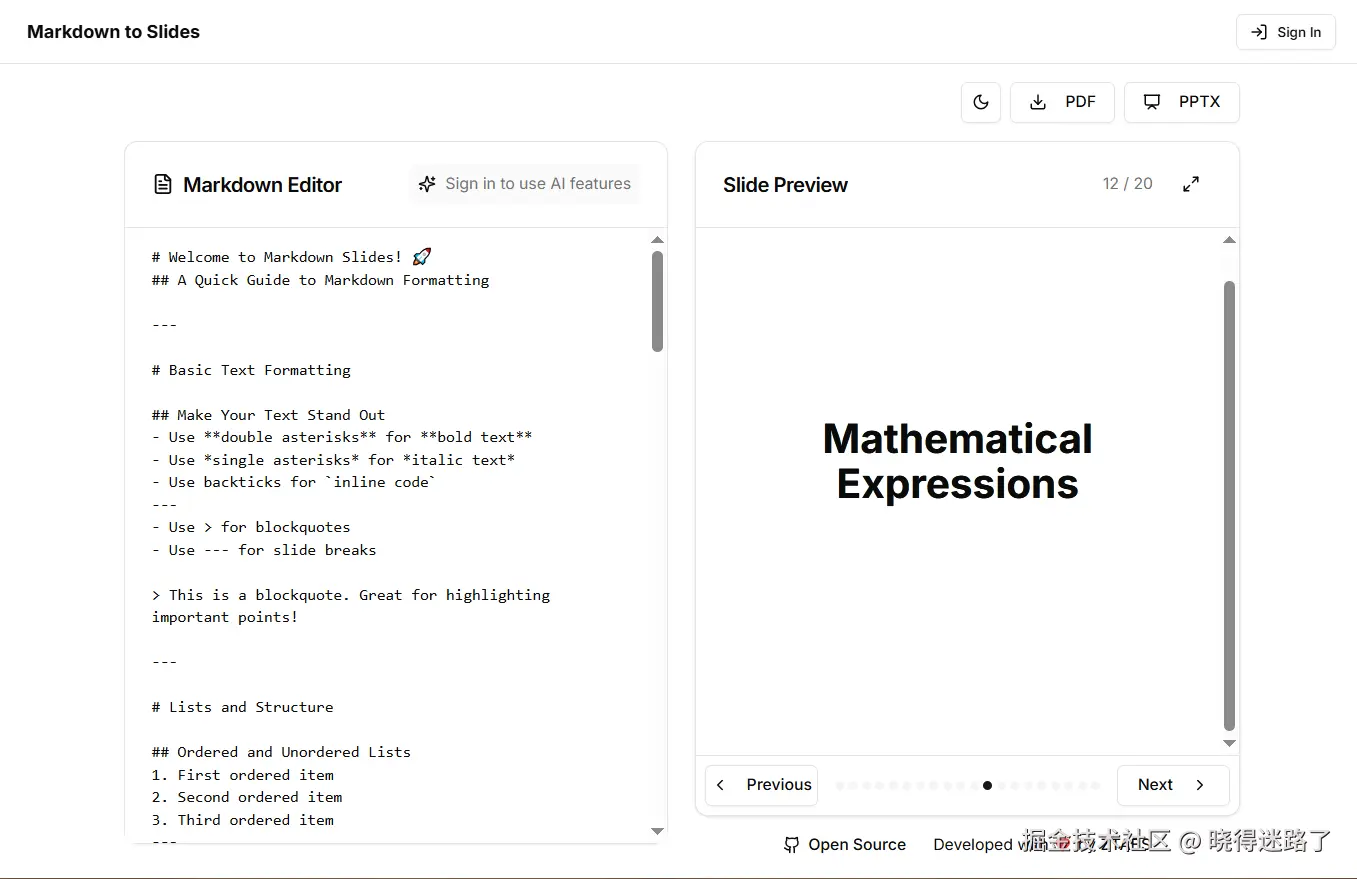Click the presentation icon inside the PPTX button
The image size is (1357, 879).
1152,102
